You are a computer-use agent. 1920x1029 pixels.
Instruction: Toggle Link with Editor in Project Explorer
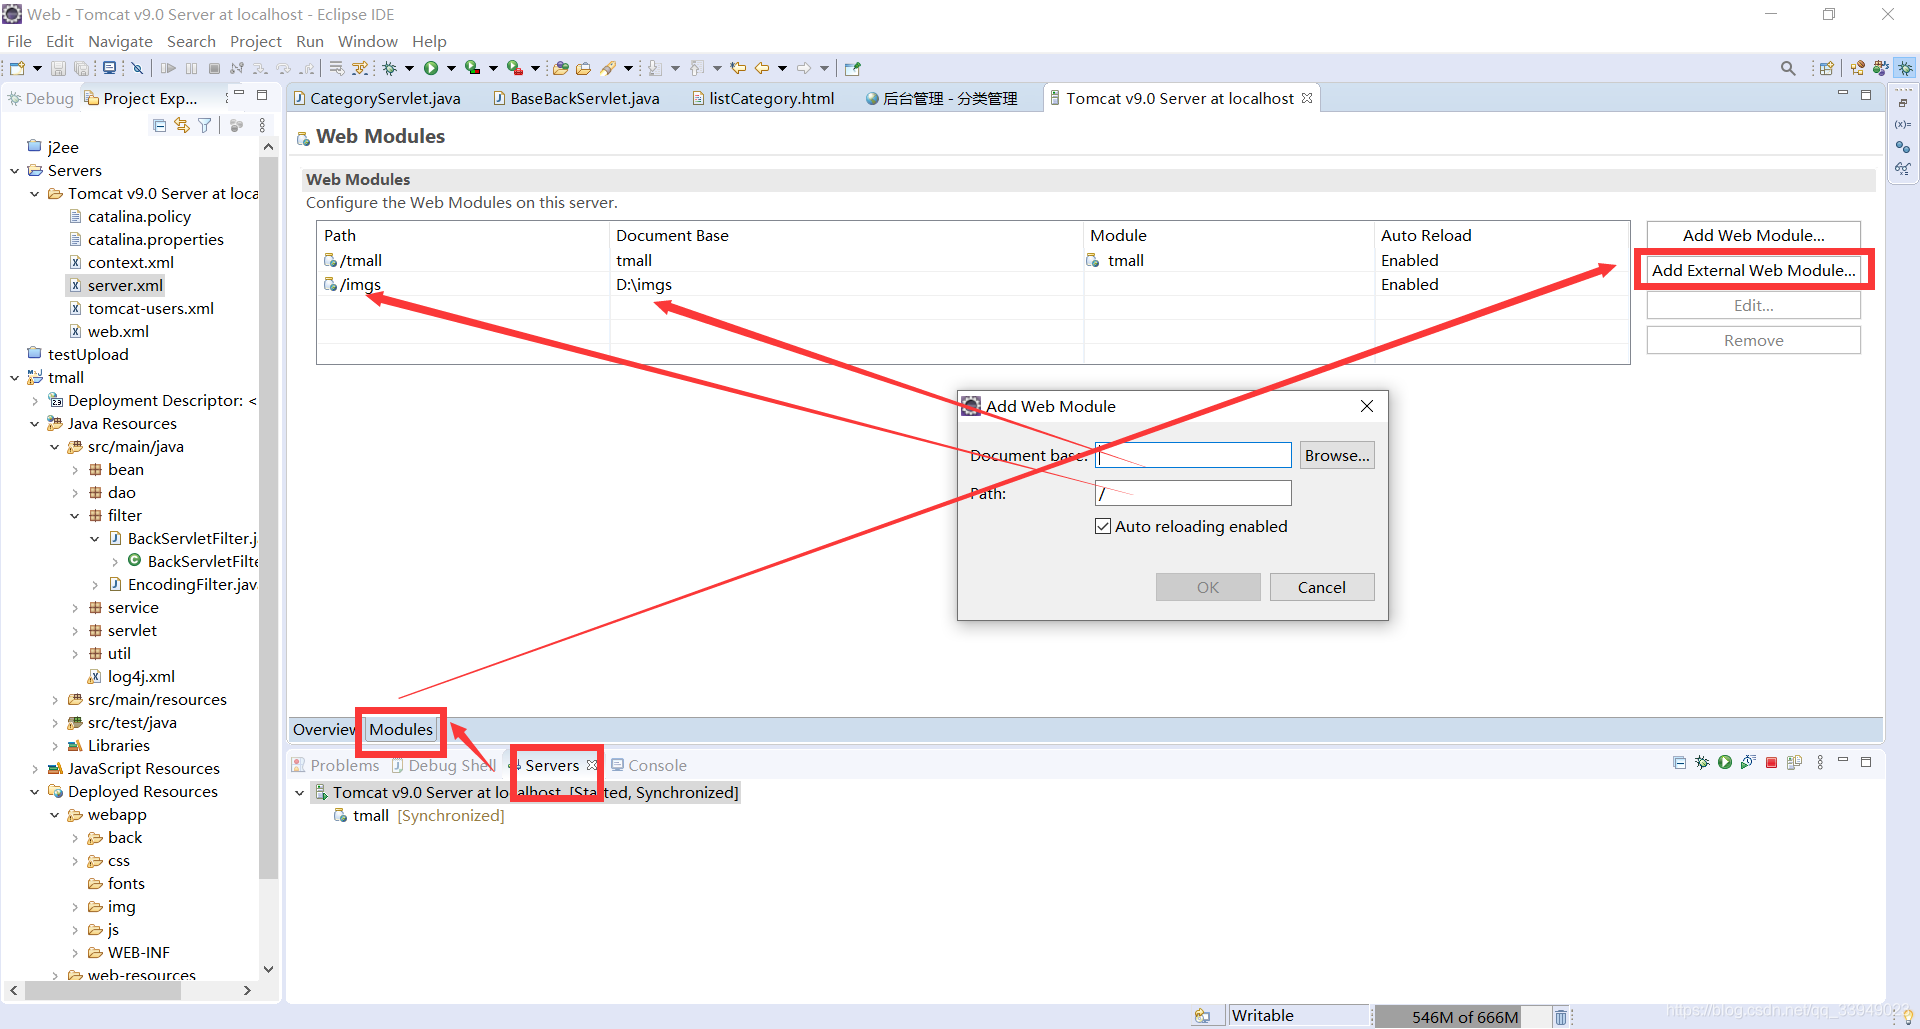pos(181,125)
